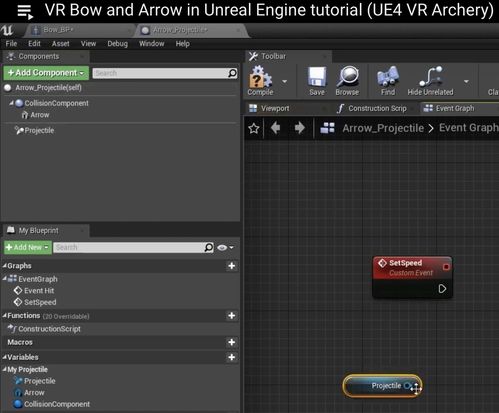Viewport: 499px width, 413px height.
Task: Click the magnifier icon in Components search
Action: 232,73
